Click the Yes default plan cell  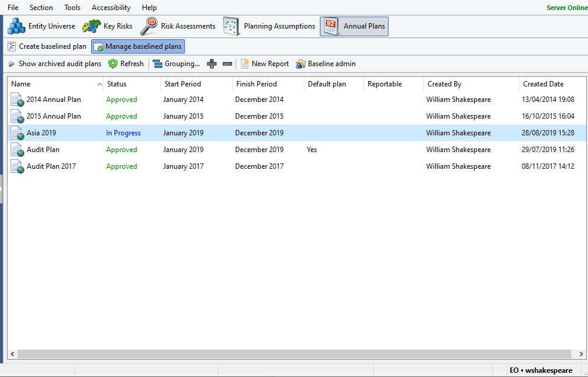312,150
